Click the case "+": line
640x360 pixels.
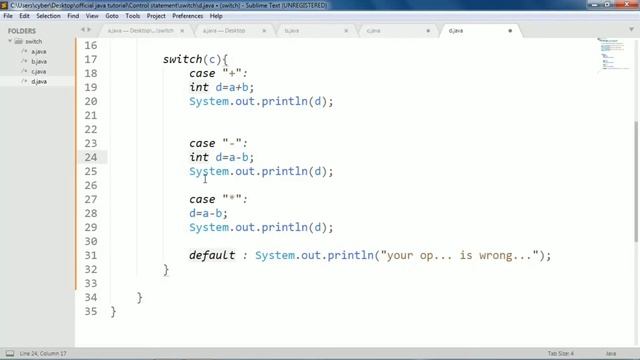(x=218, y=73)
